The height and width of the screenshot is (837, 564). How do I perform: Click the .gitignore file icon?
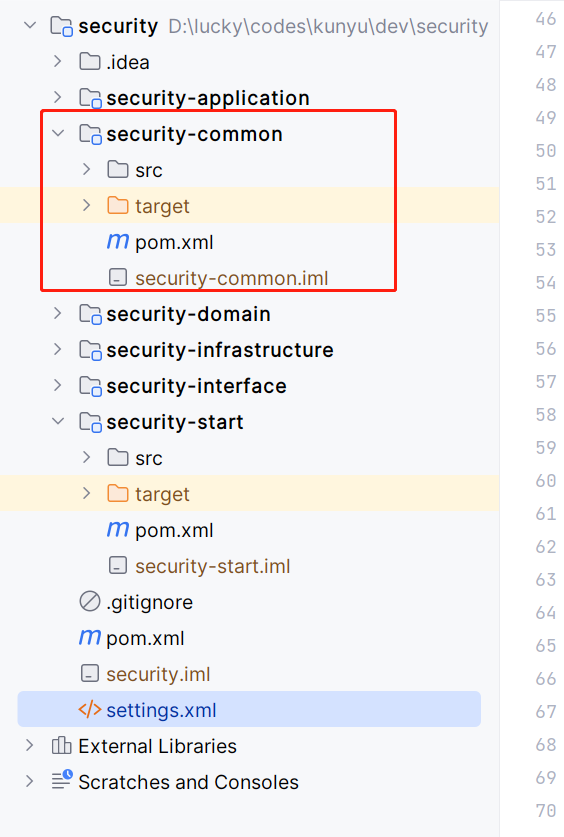pyautogui.click(x=90, y=602)
